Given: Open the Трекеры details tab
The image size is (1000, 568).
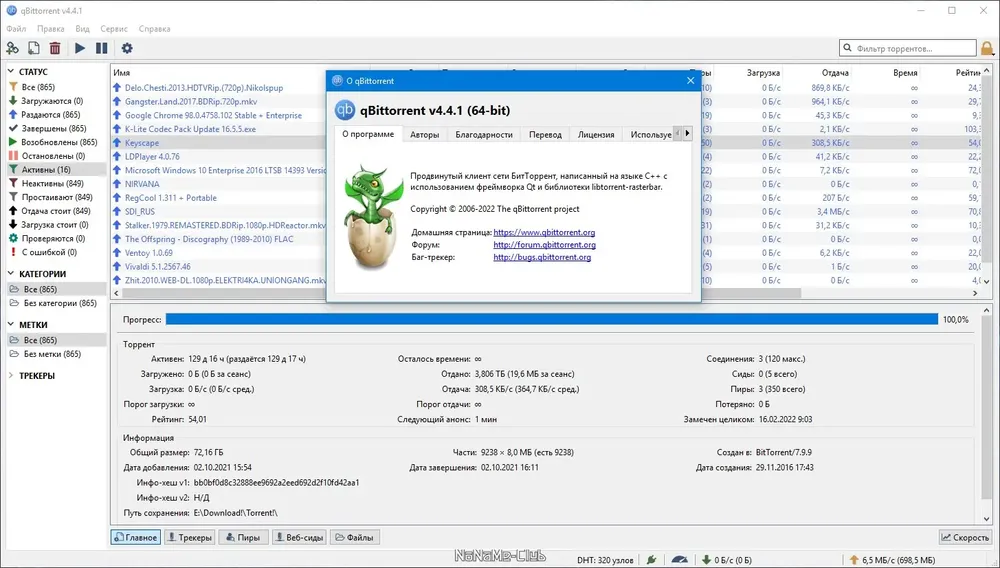Looking at the screenshot, I should click(x=189, y=537).
